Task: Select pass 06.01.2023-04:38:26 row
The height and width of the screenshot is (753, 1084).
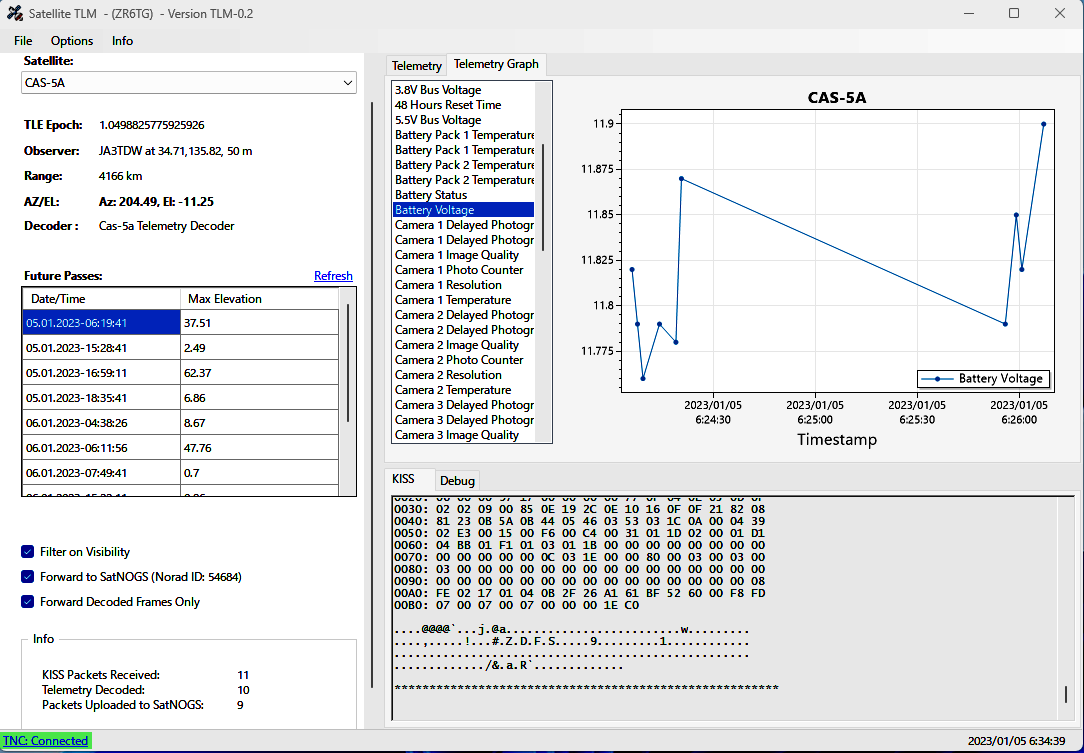Action: point(180,422)
